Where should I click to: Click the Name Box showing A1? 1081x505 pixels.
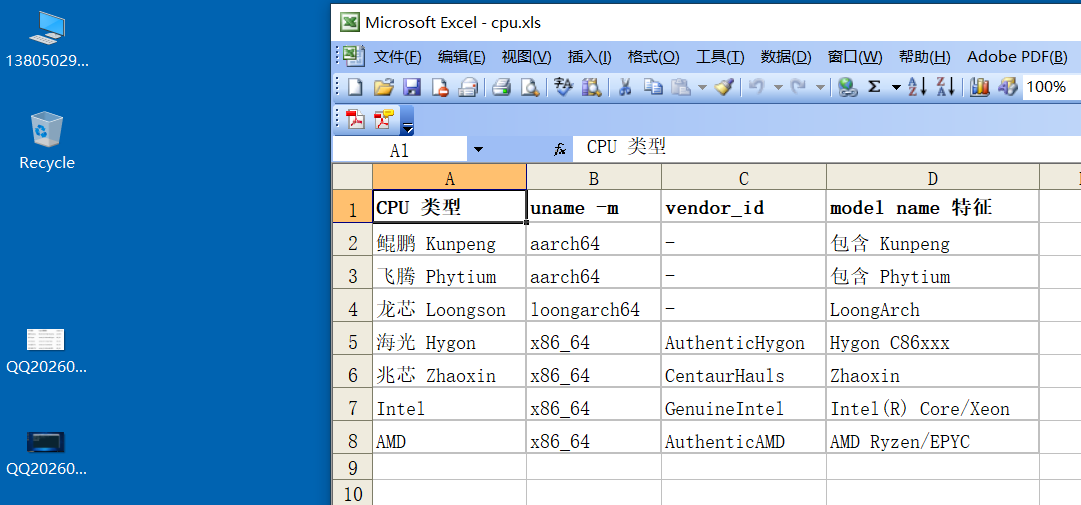click(x=400, y=150)
